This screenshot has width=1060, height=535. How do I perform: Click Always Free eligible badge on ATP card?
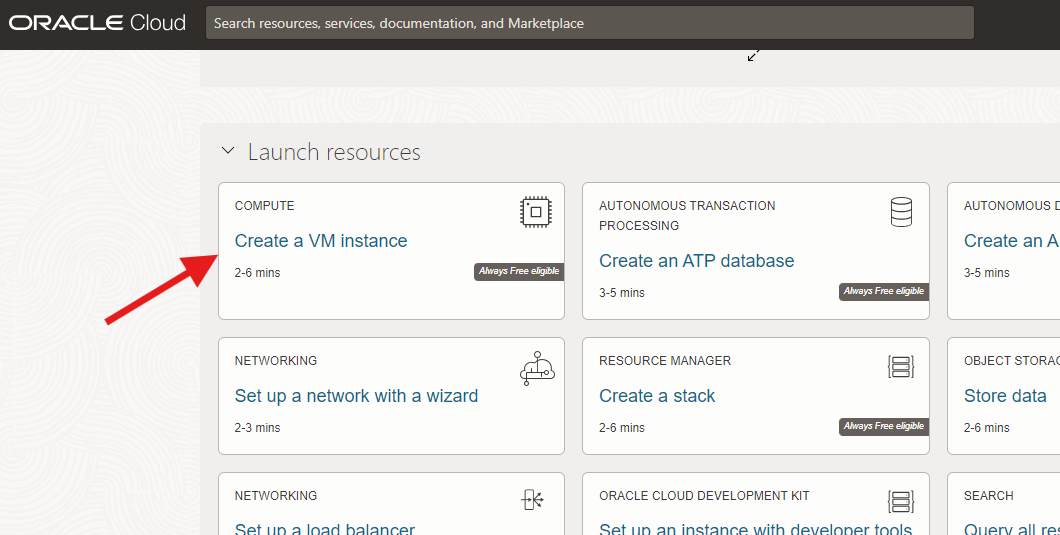point(883,291)
